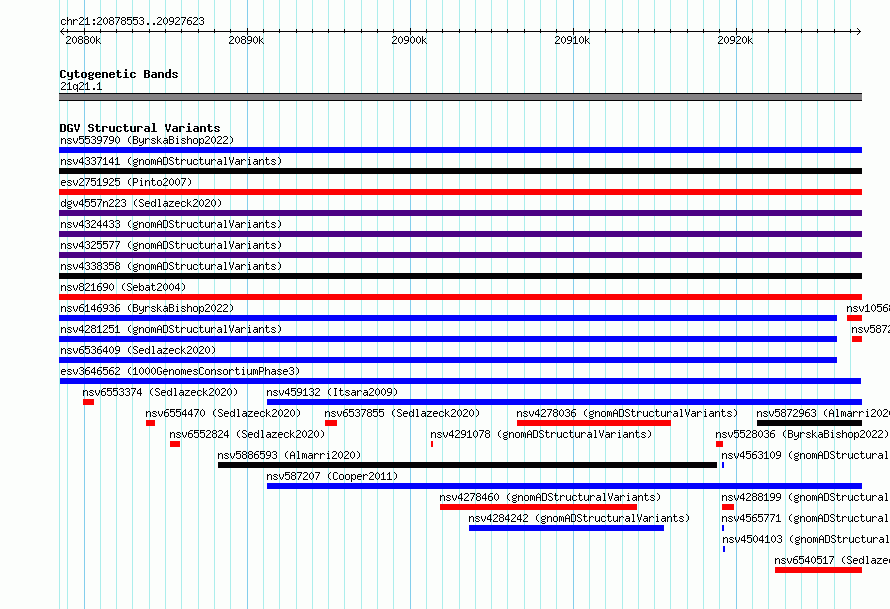890x609 pixels.
Task: Open the esv2751925 (Pinto2007) variant label
Action: (126, 182)
